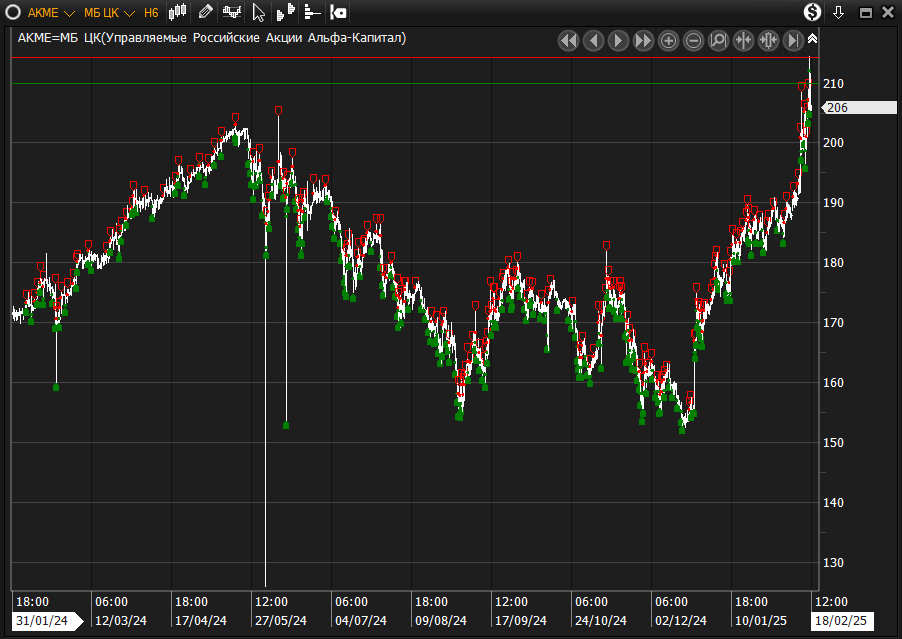The height and width of the screenshot is (639, 902).
Task: Open the indicators icon in toolbar
Action: click(x=232, y=12)
